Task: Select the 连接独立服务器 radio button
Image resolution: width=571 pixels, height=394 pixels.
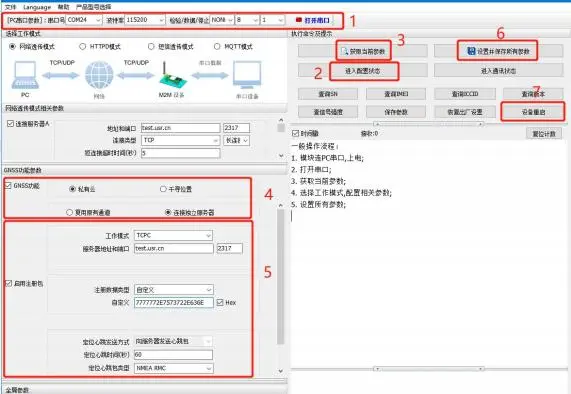Action: (168, 212)
